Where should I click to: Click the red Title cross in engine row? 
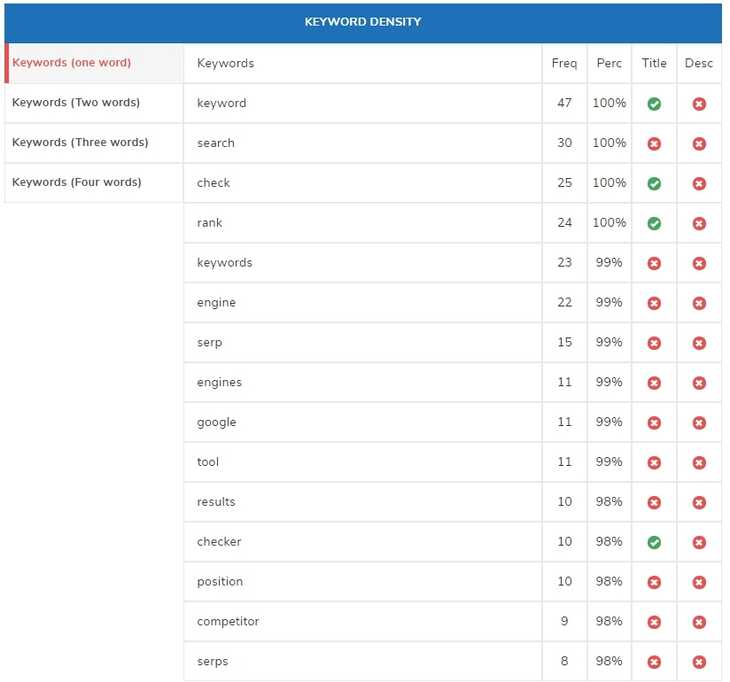(x=654, y=303)
